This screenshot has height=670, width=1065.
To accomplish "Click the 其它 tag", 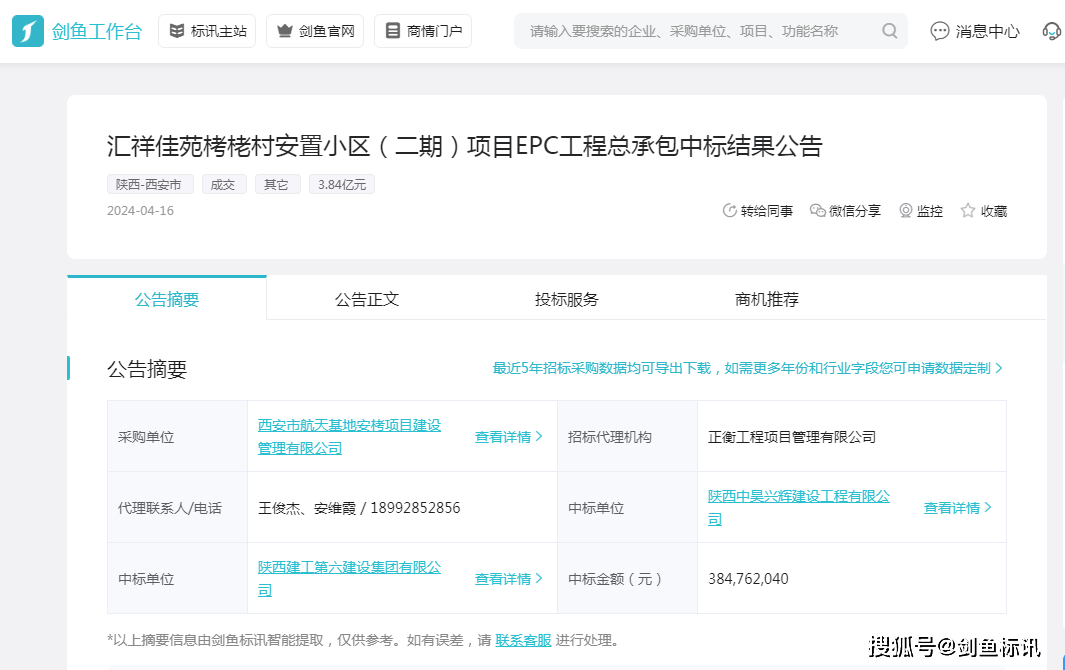I will tap(278, 185).
